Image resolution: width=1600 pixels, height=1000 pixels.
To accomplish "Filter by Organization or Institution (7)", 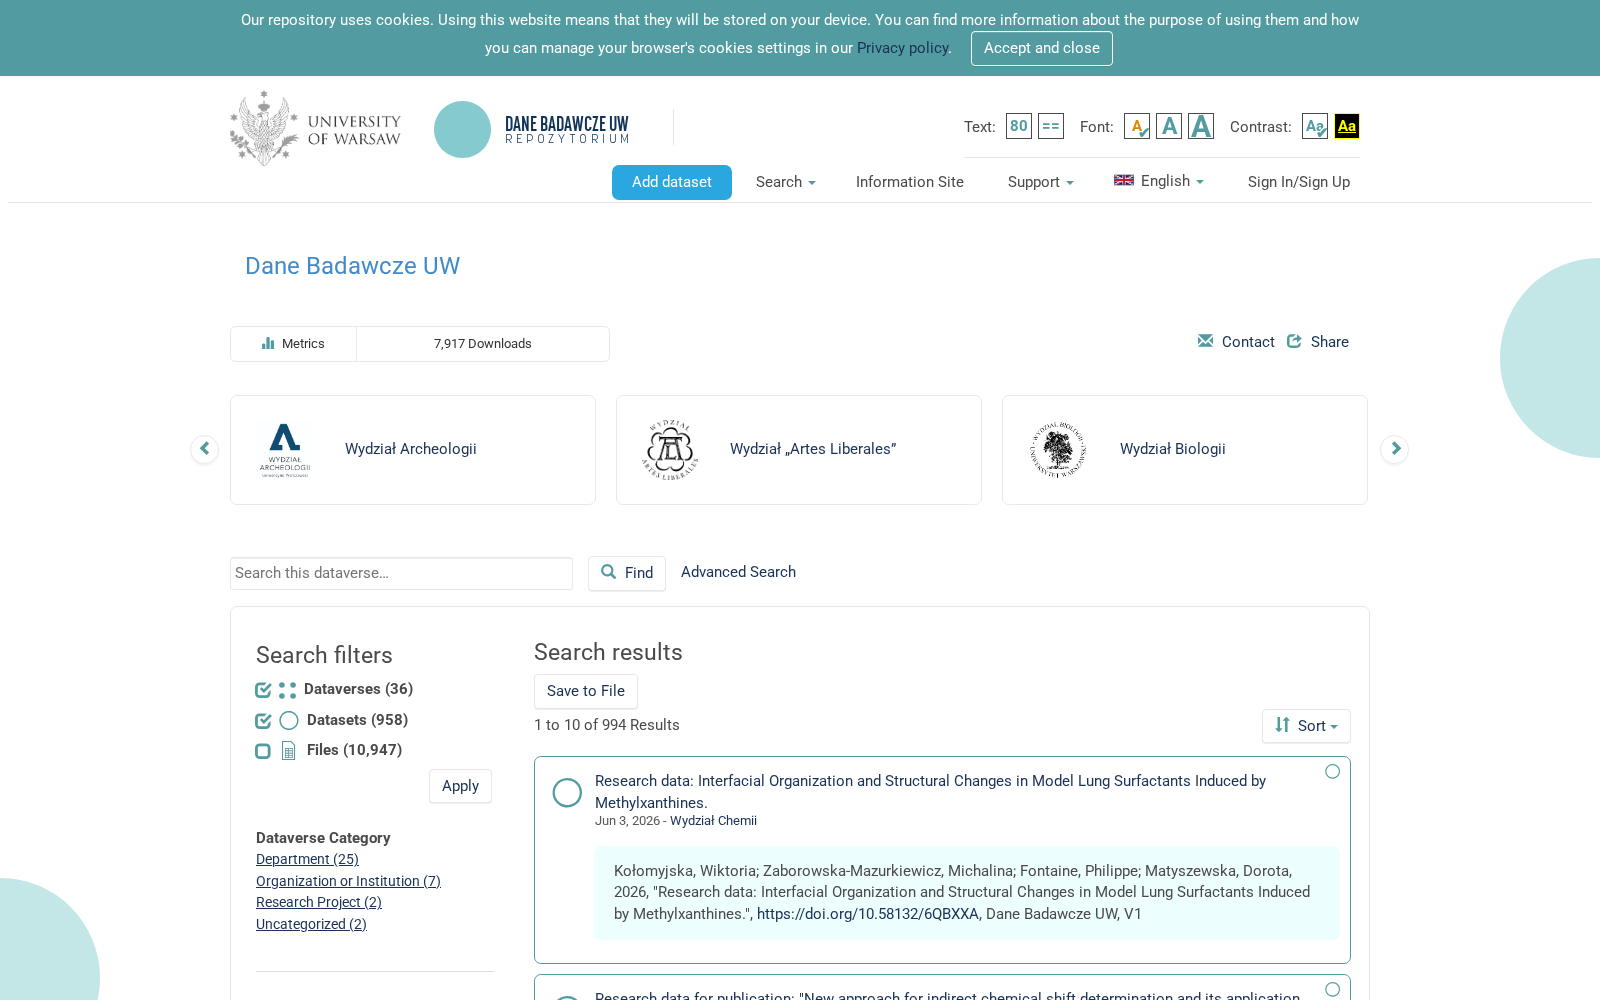I will pos(348,881).
